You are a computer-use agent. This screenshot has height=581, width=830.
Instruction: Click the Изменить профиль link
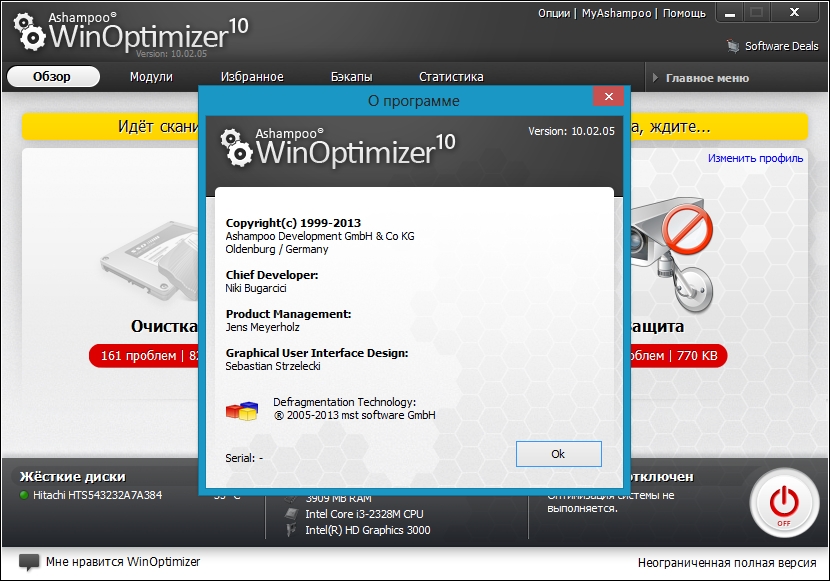point(755,158)
